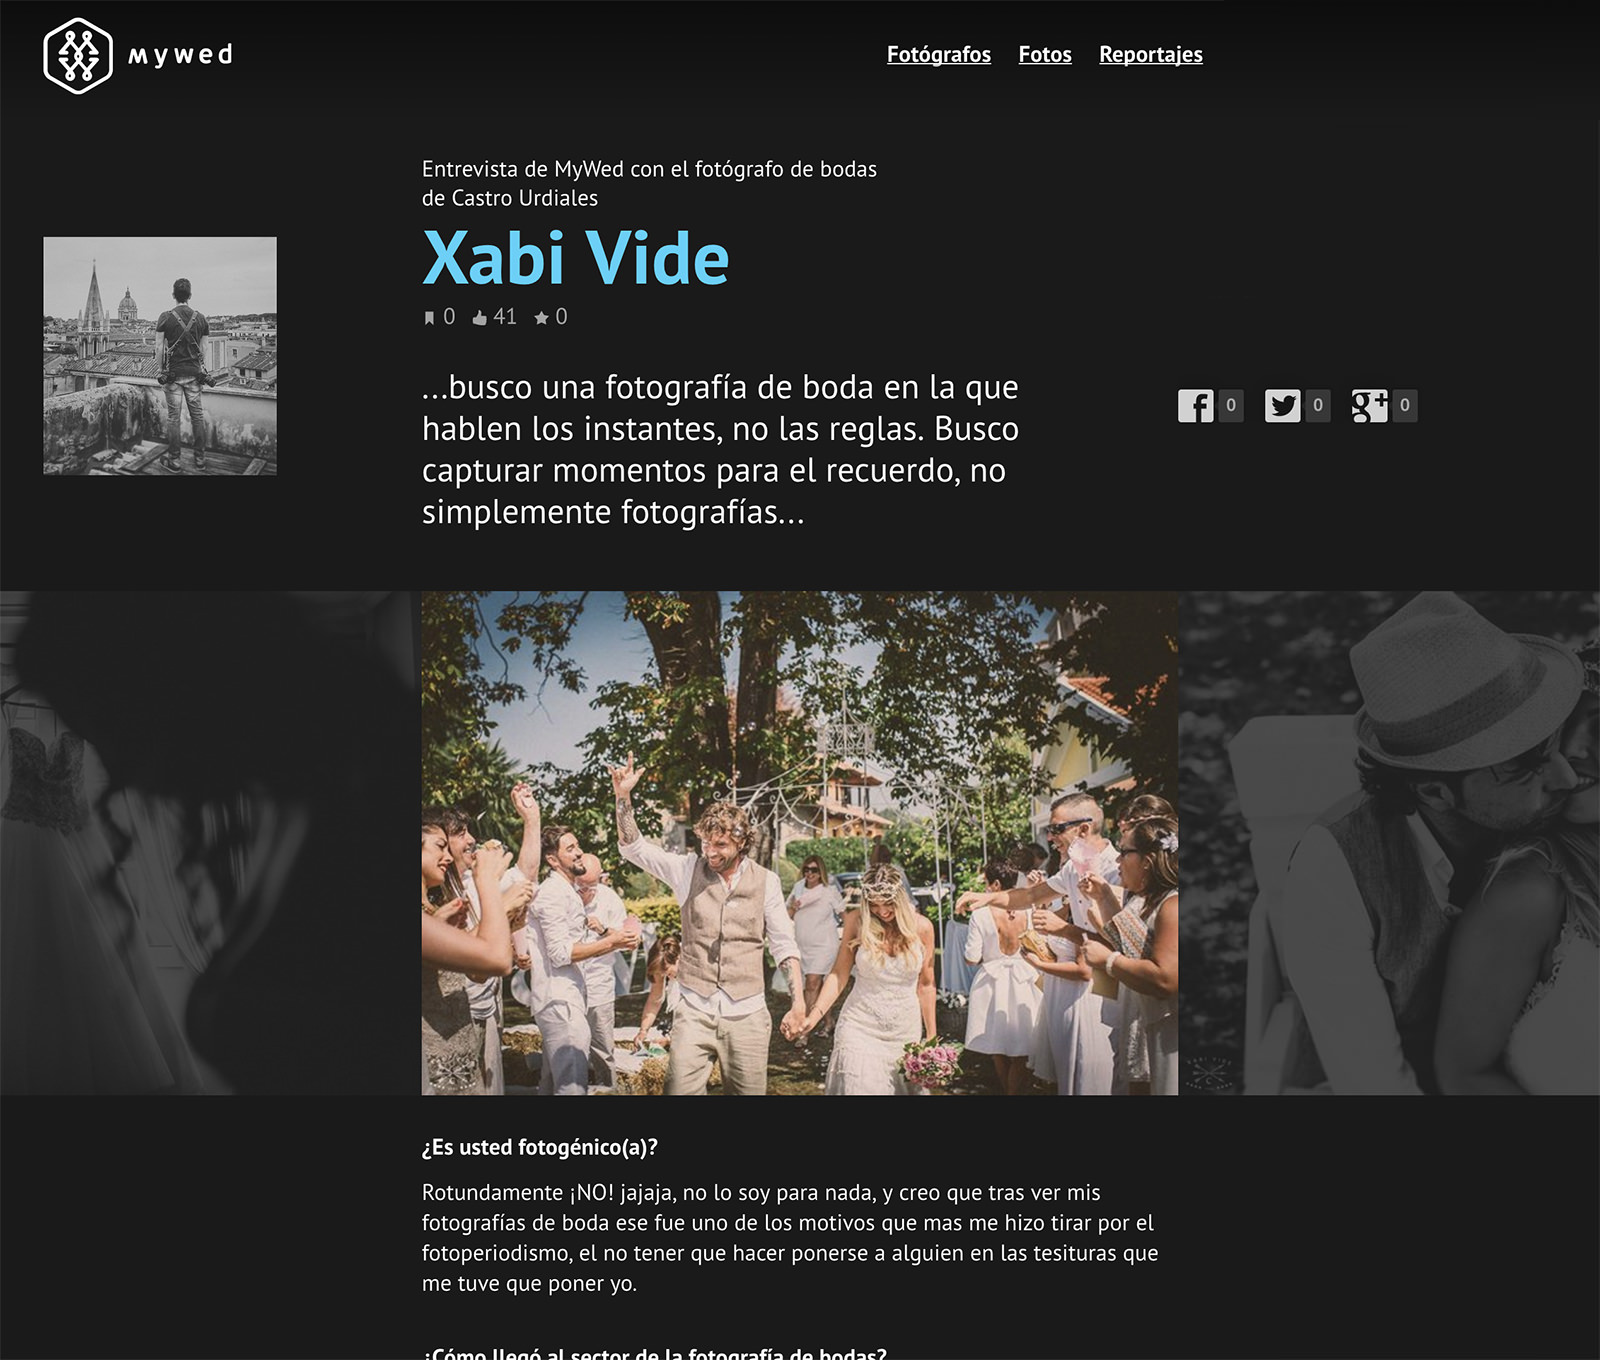Open the Reportajes menu item
Screen dimensions: 1600x1360
(x=1151, y=55)
